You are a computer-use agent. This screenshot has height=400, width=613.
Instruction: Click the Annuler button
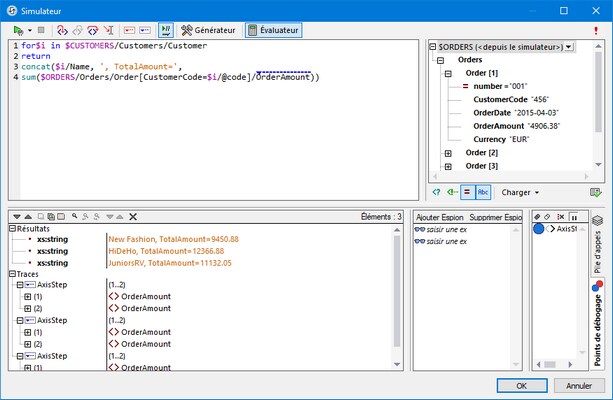point(578,385)
